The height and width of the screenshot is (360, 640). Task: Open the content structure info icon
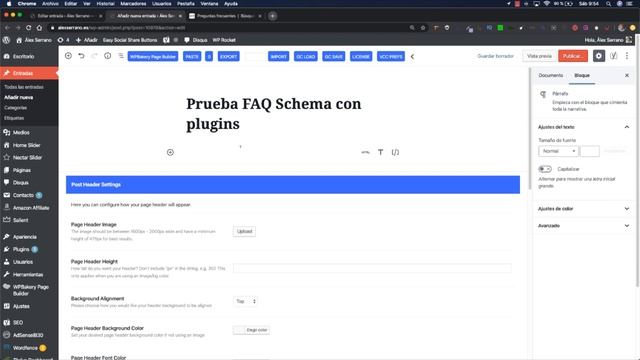(x=107, y=56)
